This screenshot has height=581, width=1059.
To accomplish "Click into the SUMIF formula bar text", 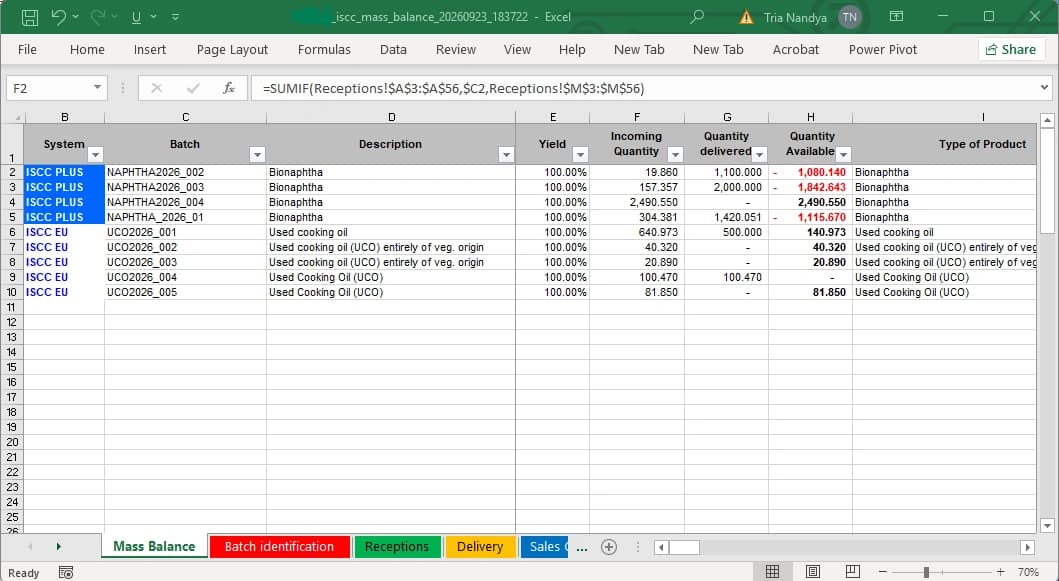I will pos(453,88).
